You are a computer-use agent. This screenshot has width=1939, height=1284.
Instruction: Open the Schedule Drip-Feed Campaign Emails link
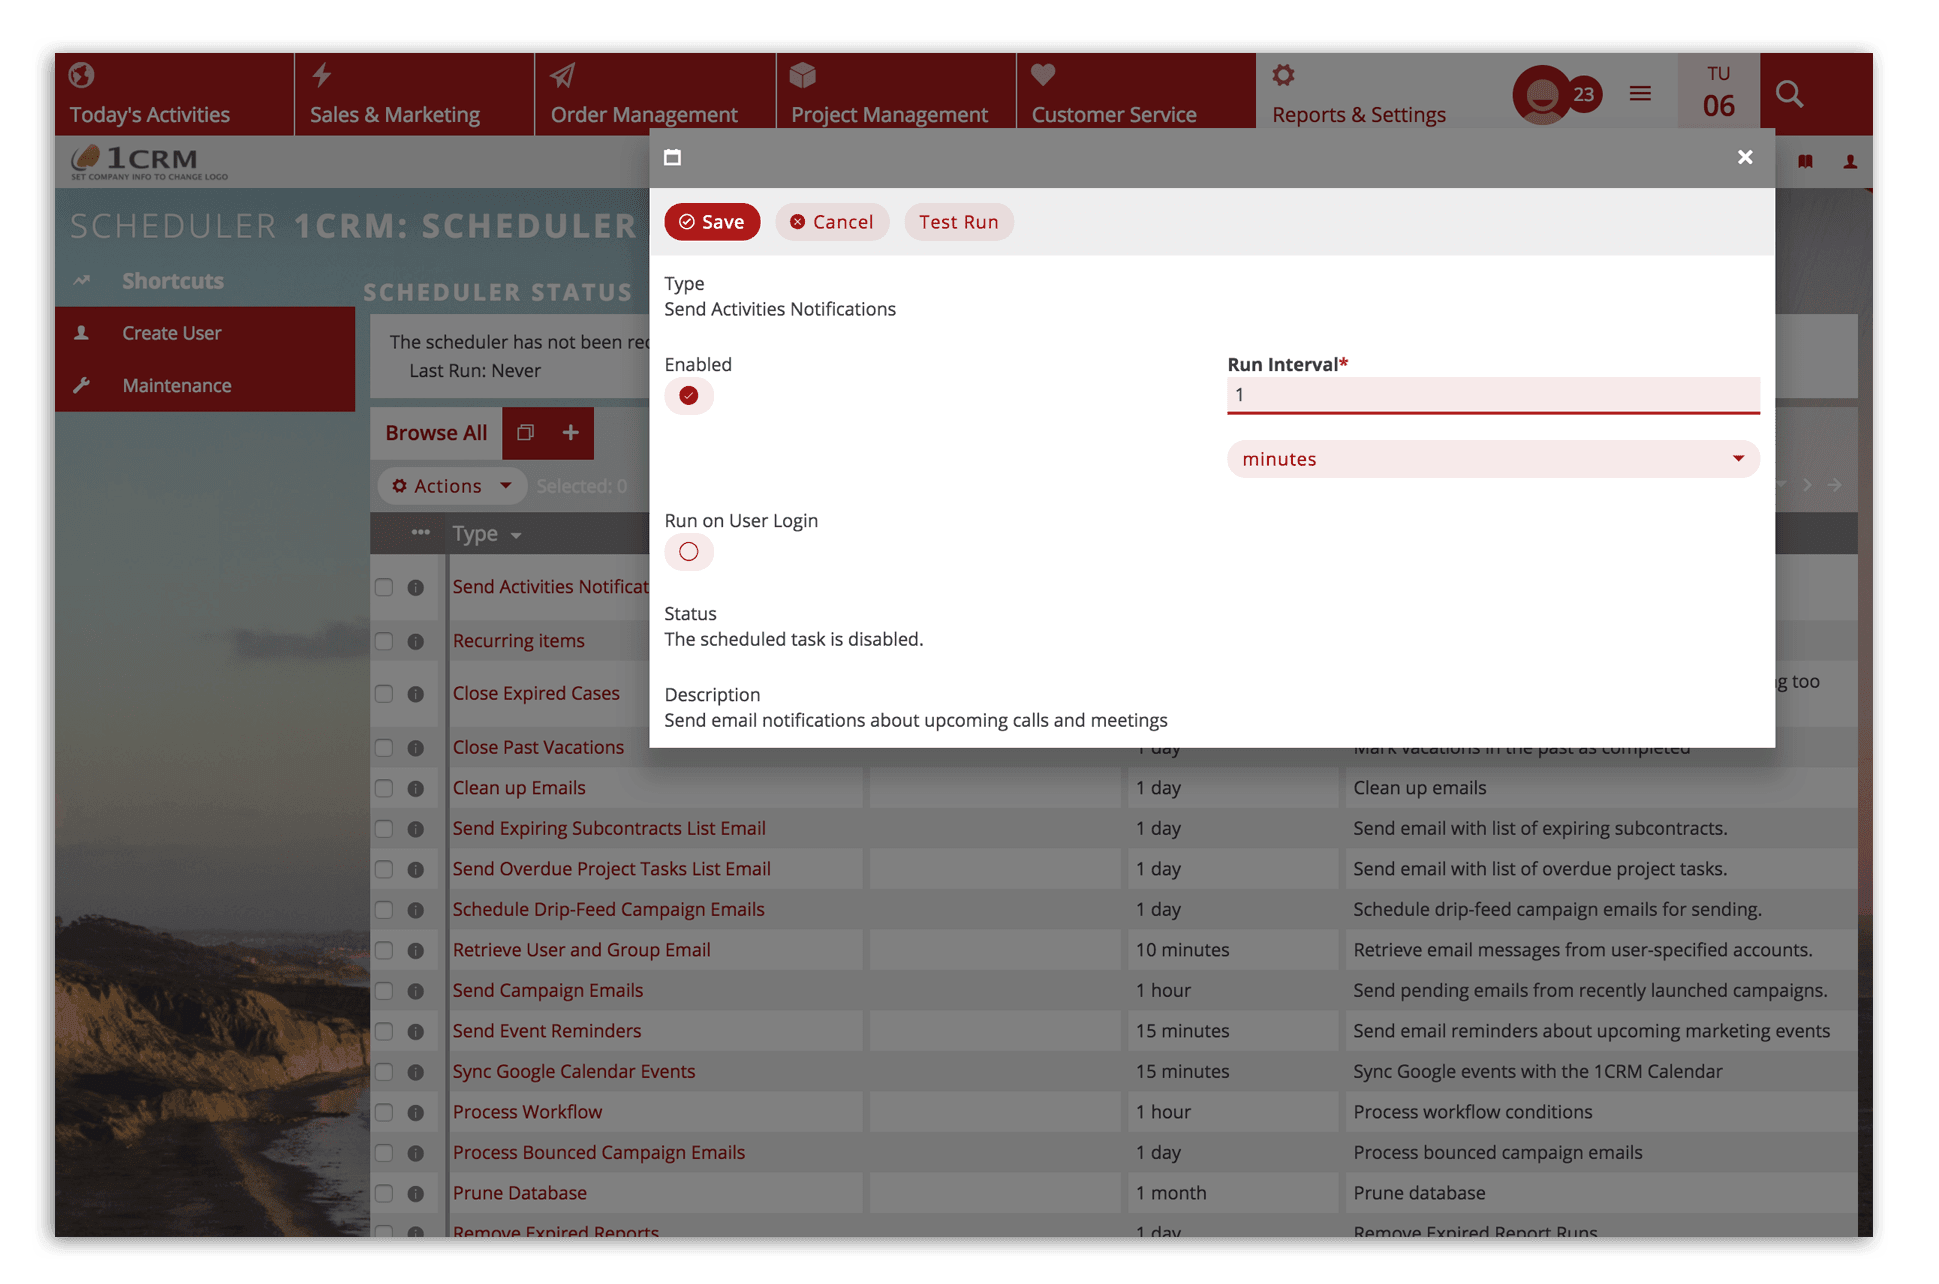point(608,909)
